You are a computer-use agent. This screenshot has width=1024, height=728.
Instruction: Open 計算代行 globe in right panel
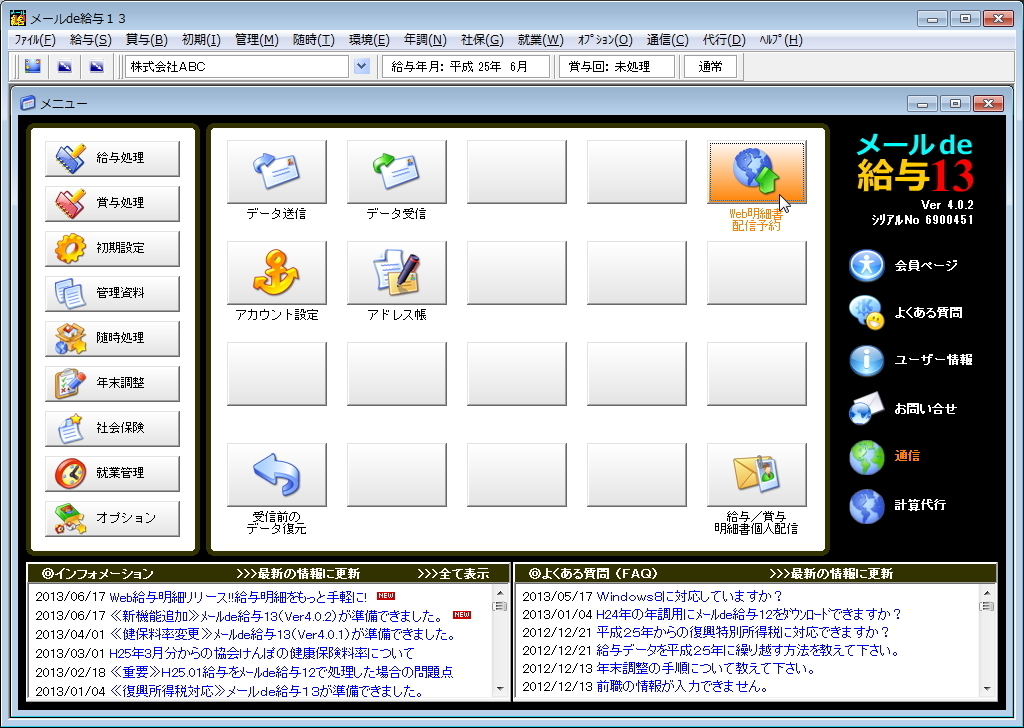898,505
